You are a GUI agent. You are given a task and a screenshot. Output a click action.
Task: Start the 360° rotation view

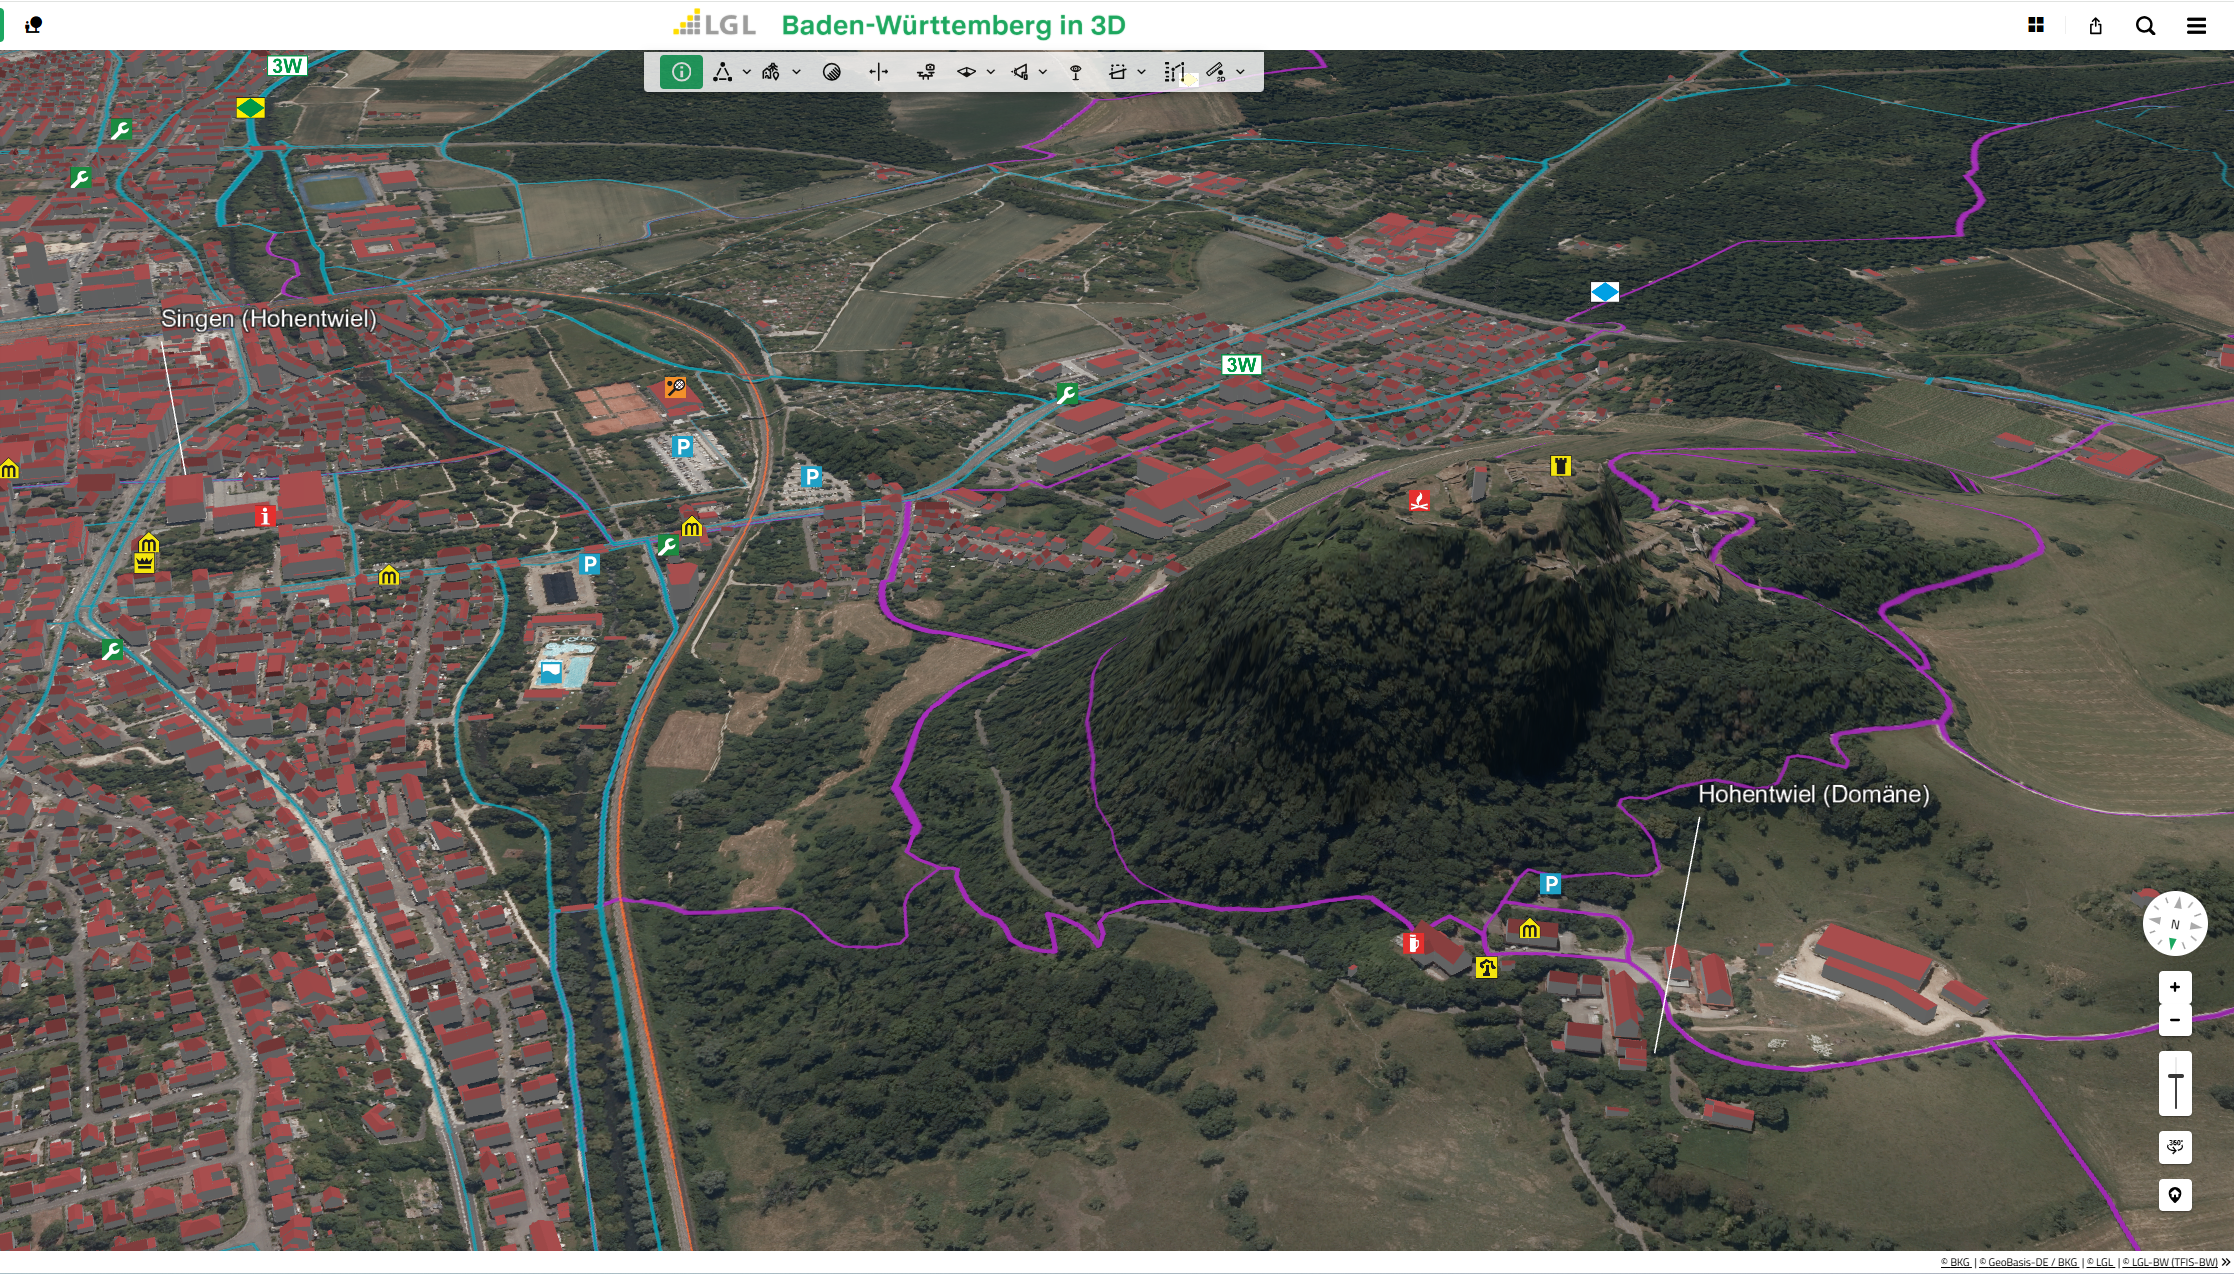pos(2175,1146)
